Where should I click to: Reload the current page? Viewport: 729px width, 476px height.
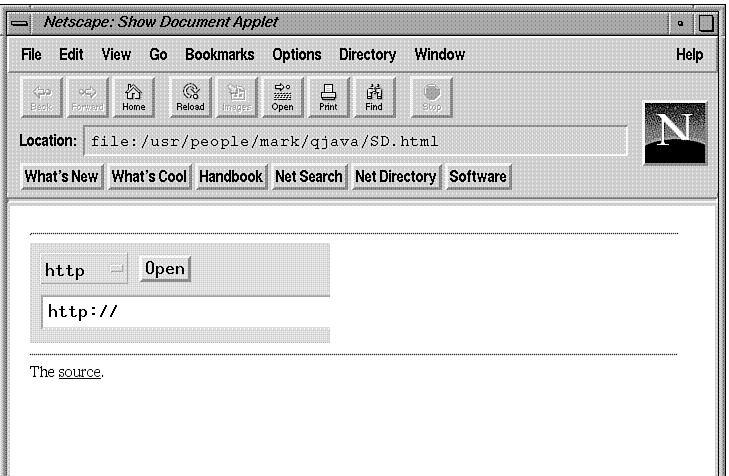coord(189,96)
